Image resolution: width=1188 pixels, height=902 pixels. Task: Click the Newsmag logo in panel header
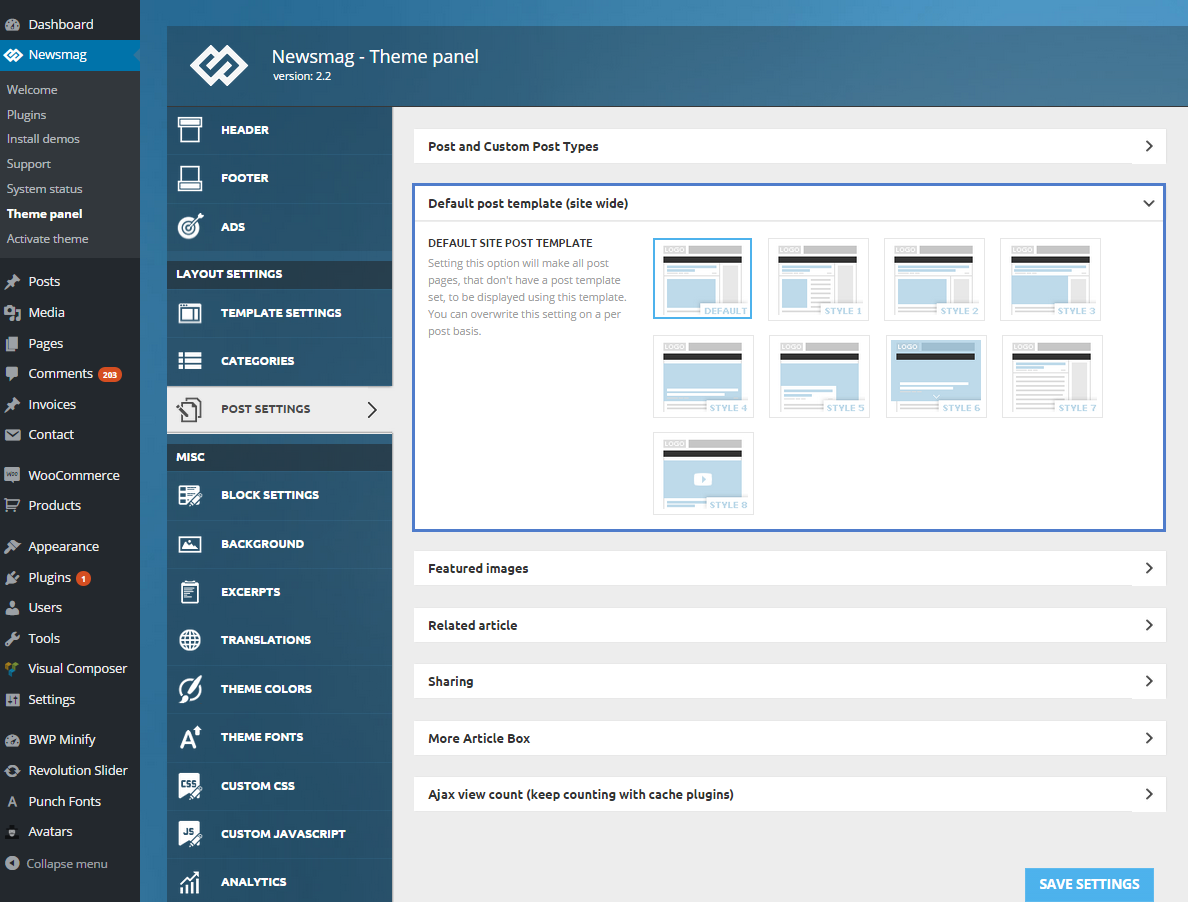point(218,65)
